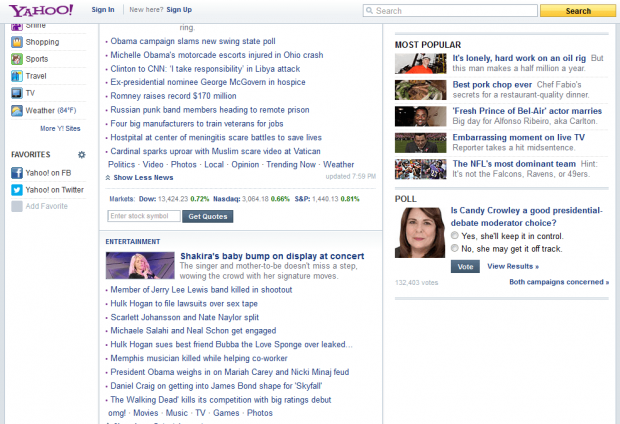Click the Sports icon in sidebar
The image size is (620, 424).
coord(17,59)
